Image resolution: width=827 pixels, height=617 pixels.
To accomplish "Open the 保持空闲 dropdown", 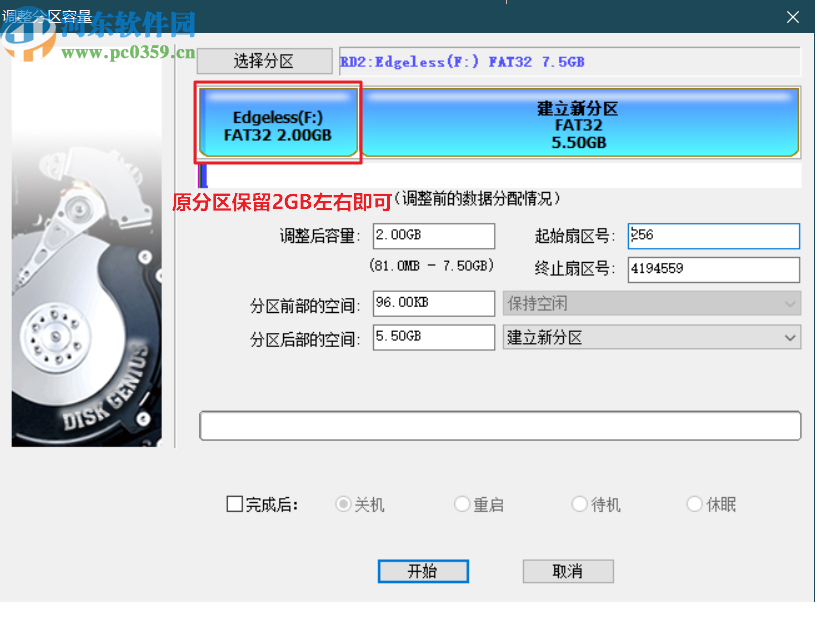I will (x=651, y=304).
